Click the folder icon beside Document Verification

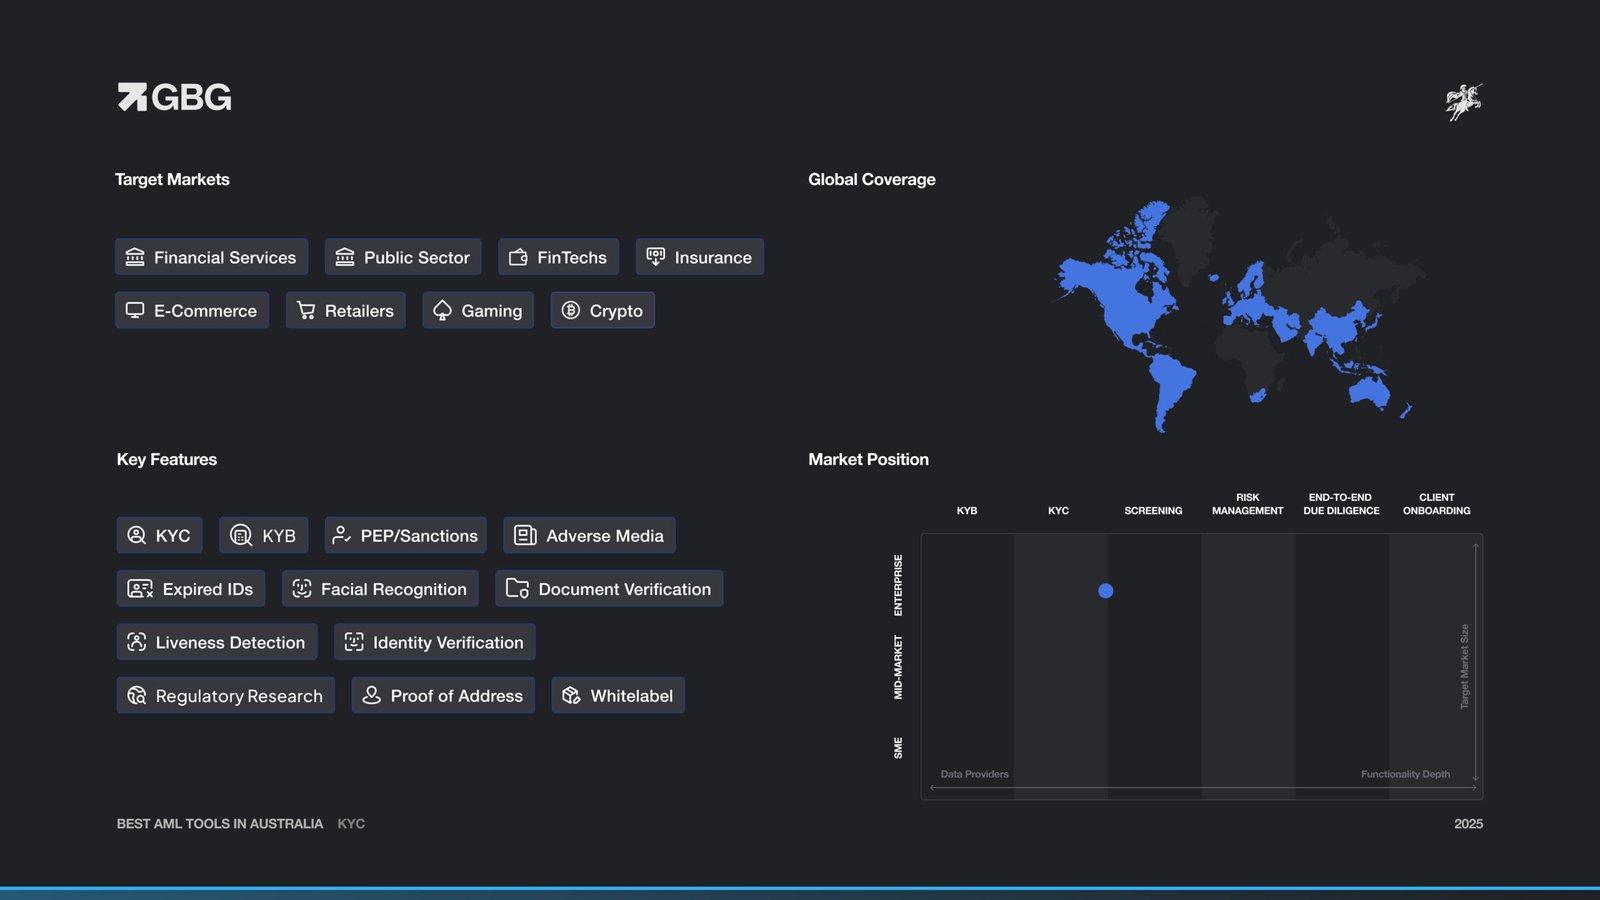tap(517, 588)
